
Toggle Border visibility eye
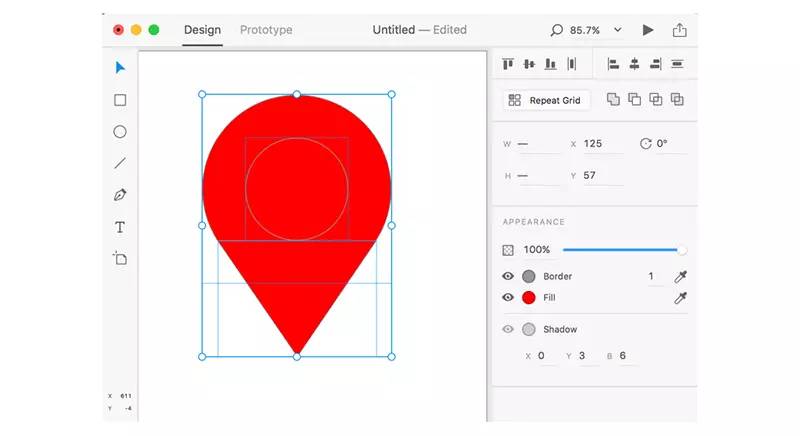coord(508,276)
